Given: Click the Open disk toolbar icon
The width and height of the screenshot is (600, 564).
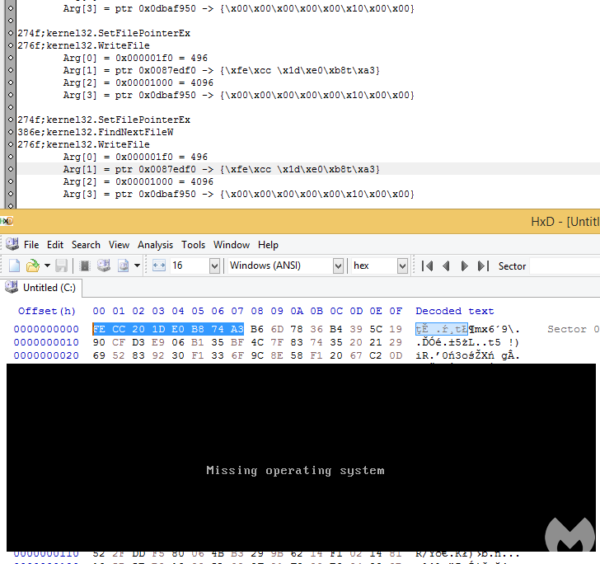Looking at the screenshot, I should (x=104, y=265).
